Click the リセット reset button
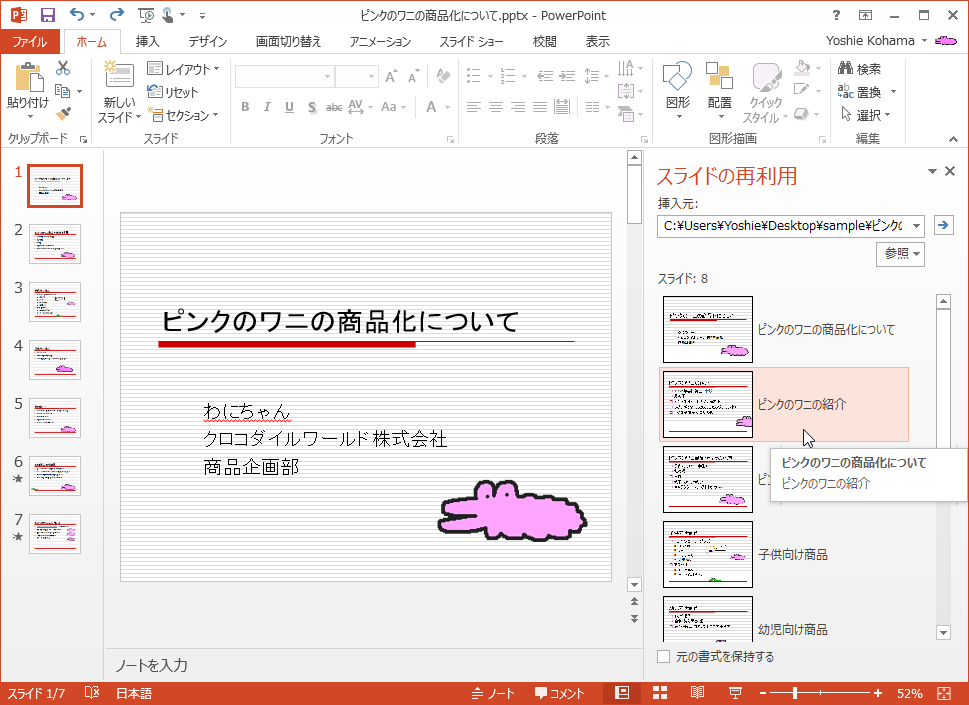This screenshot has width=969, height=705. (x=172, y=92)
